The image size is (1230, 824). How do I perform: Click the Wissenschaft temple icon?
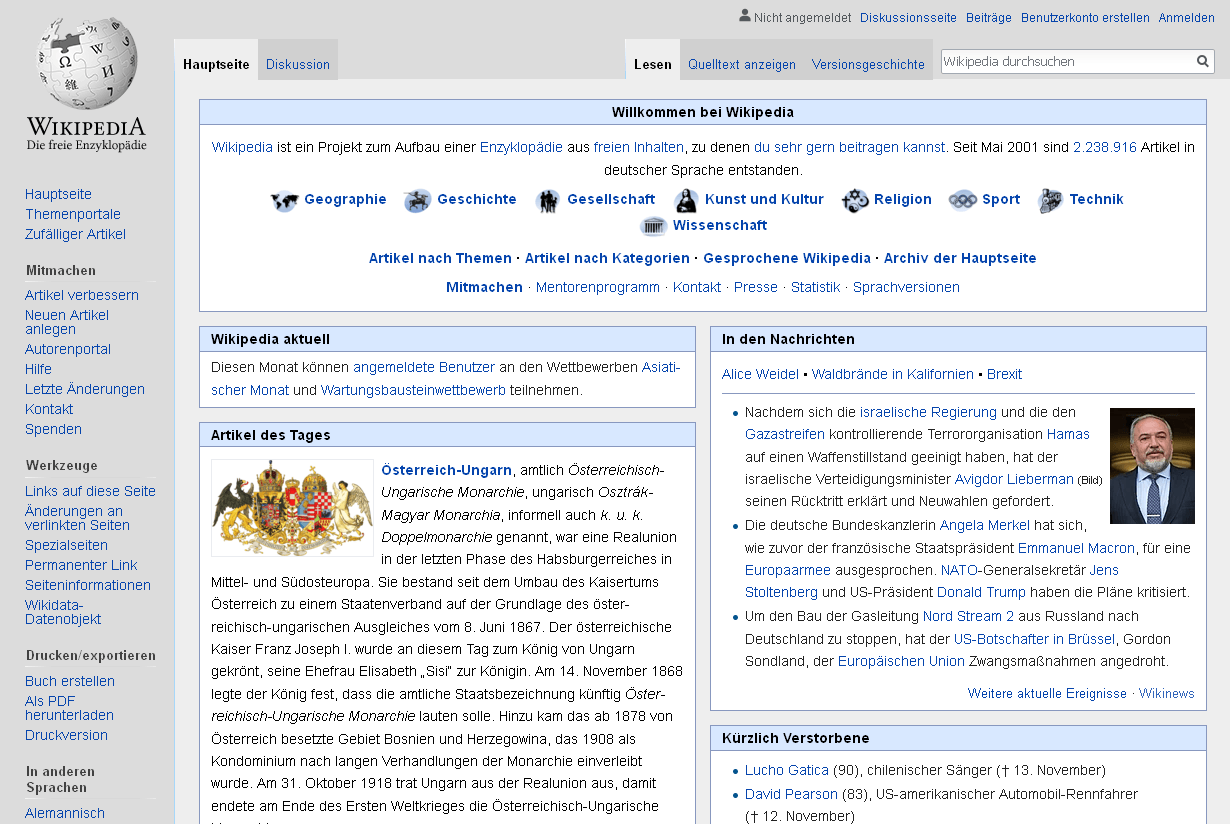click(654, 226)
